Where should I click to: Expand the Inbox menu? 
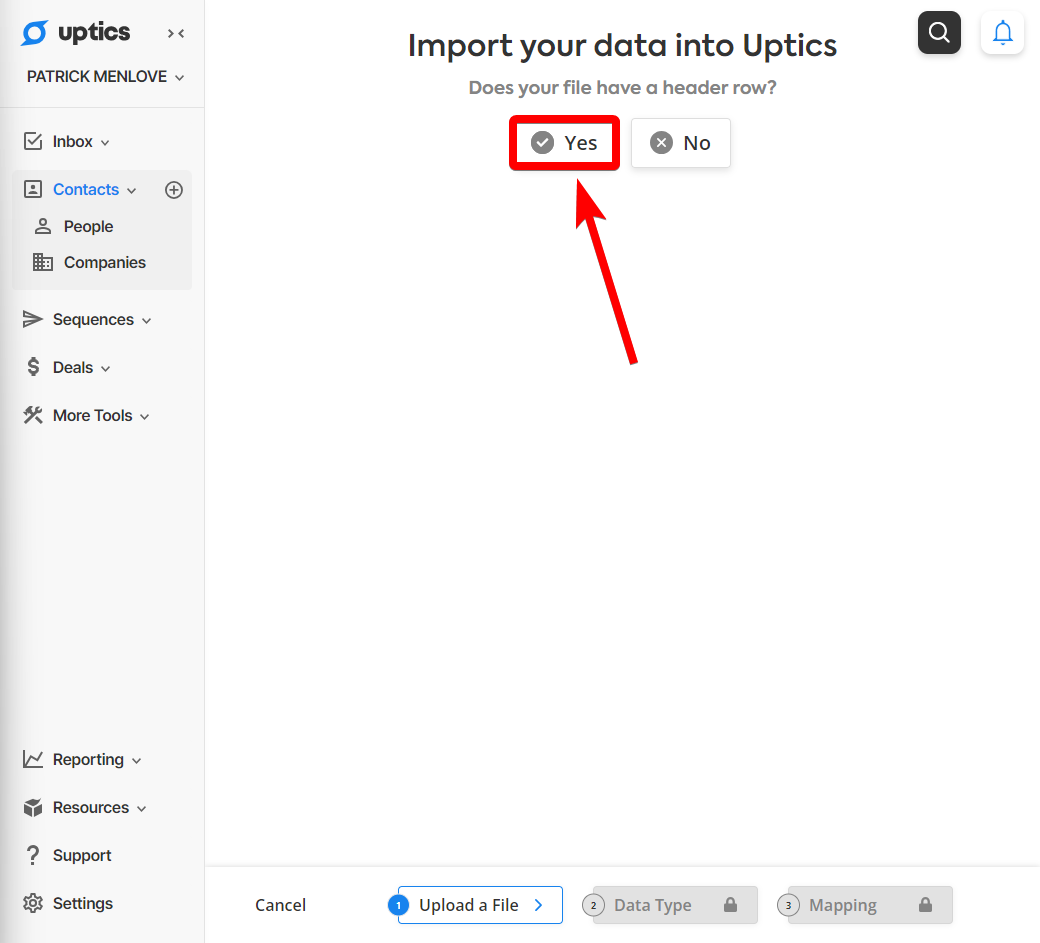point(66,141)
